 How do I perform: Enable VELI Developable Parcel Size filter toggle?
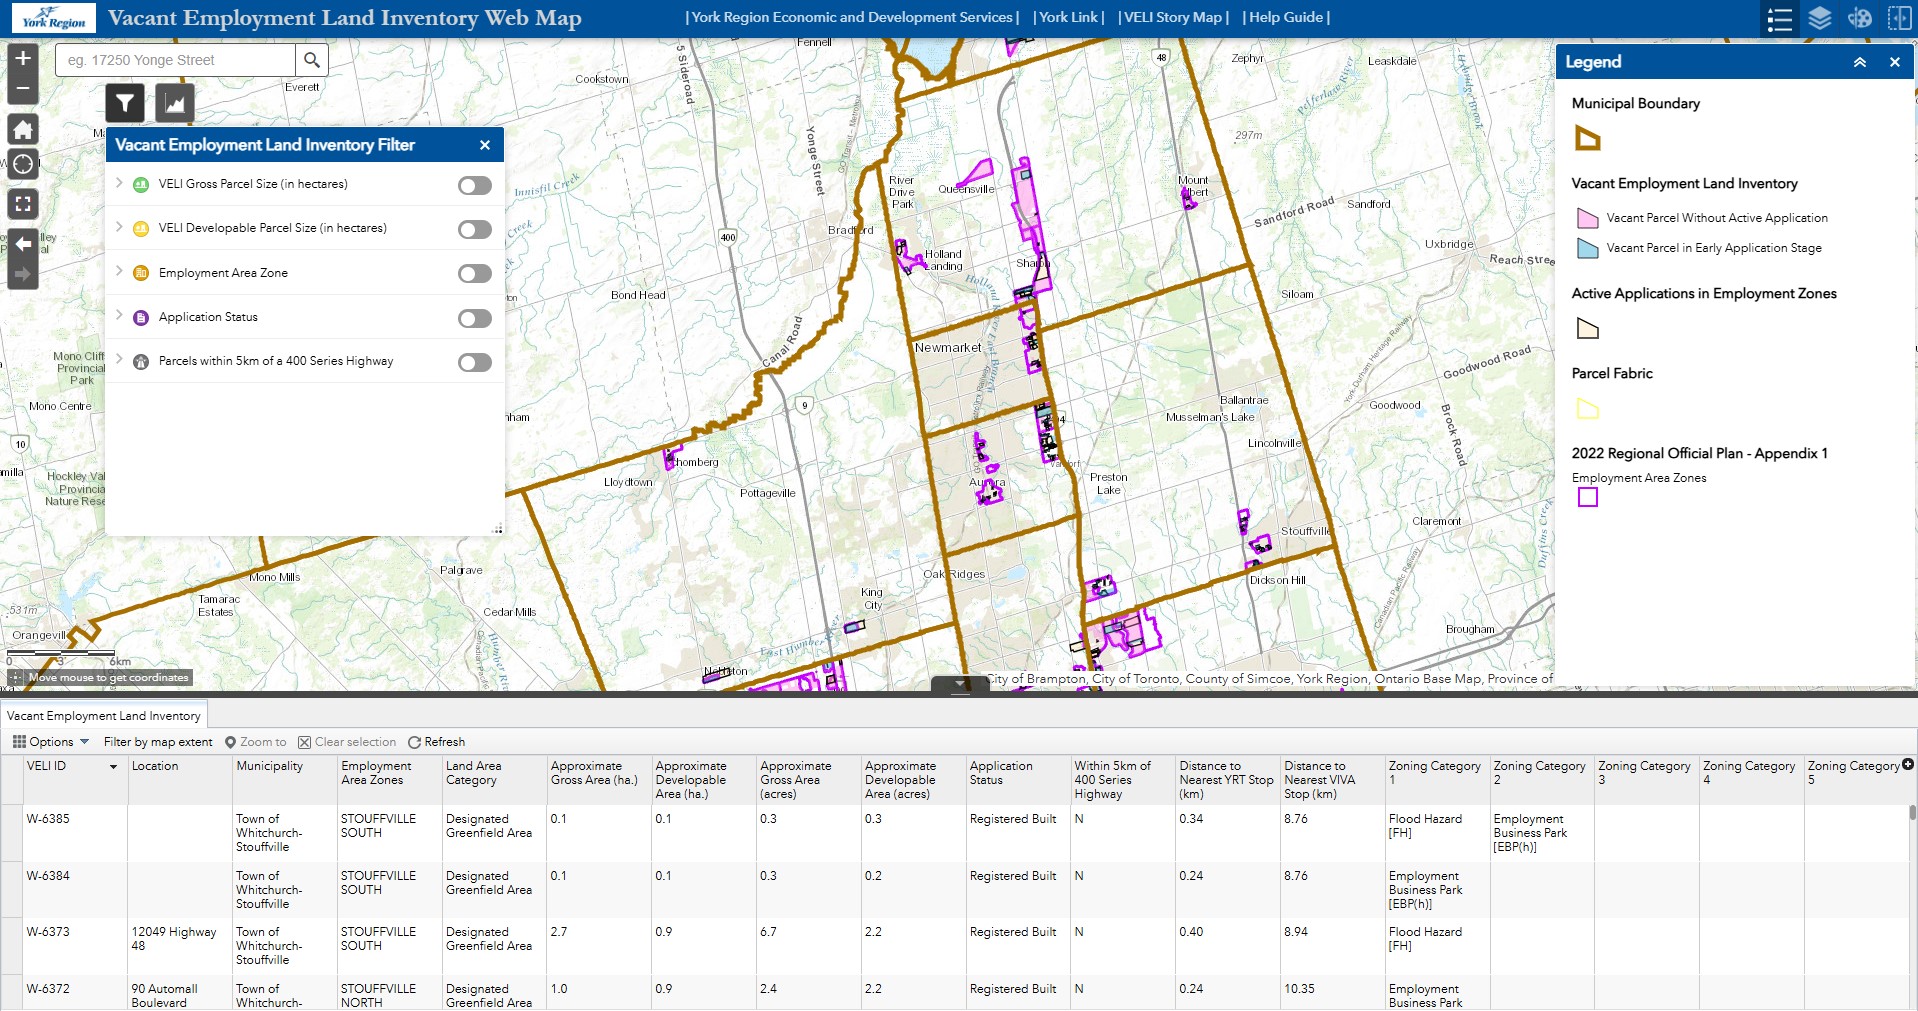[475, 230]
